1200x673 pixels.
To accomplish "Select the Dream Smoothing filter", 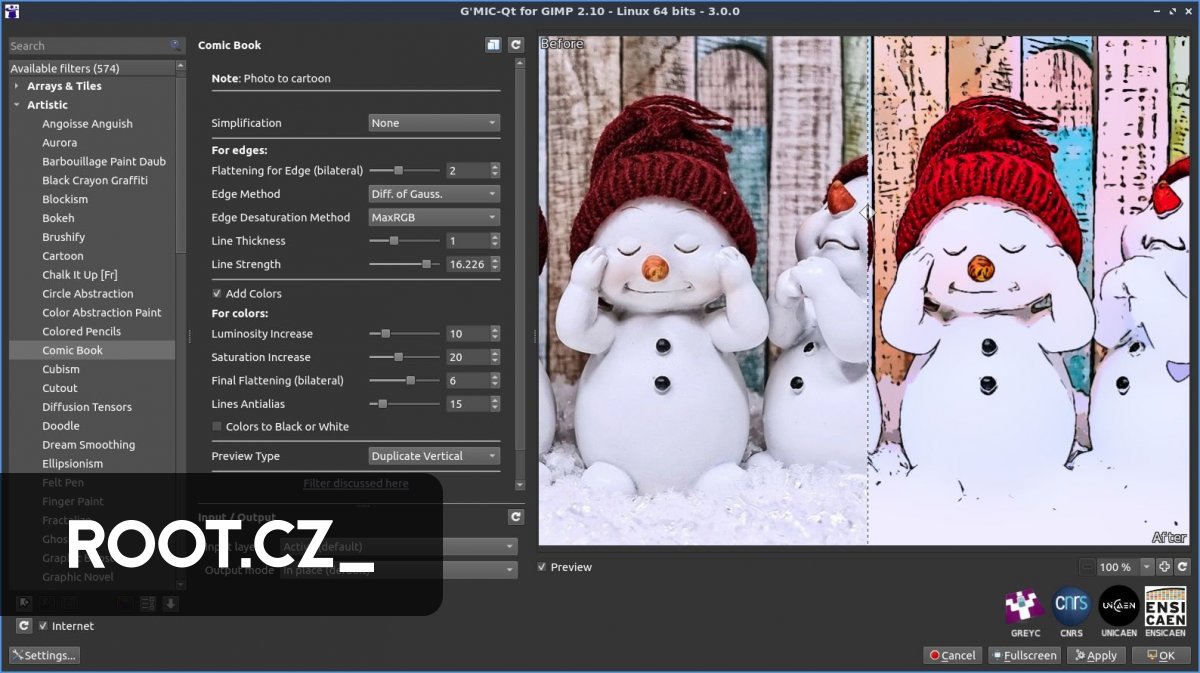I will (88, 445).
